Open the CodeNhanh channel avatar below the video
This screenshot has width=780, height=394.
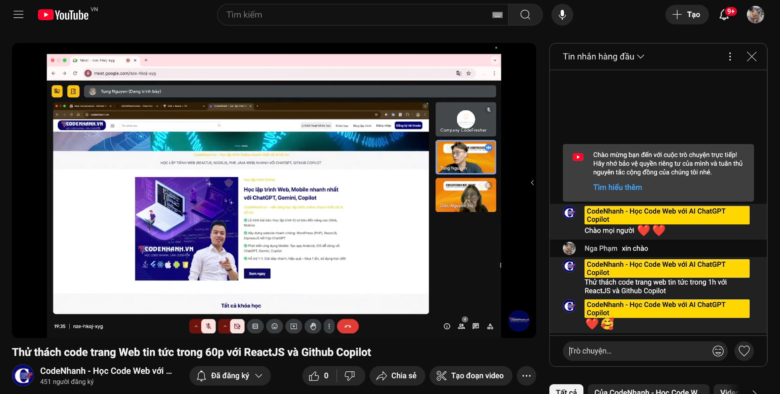pyautogui.click(x=22, y=376)
